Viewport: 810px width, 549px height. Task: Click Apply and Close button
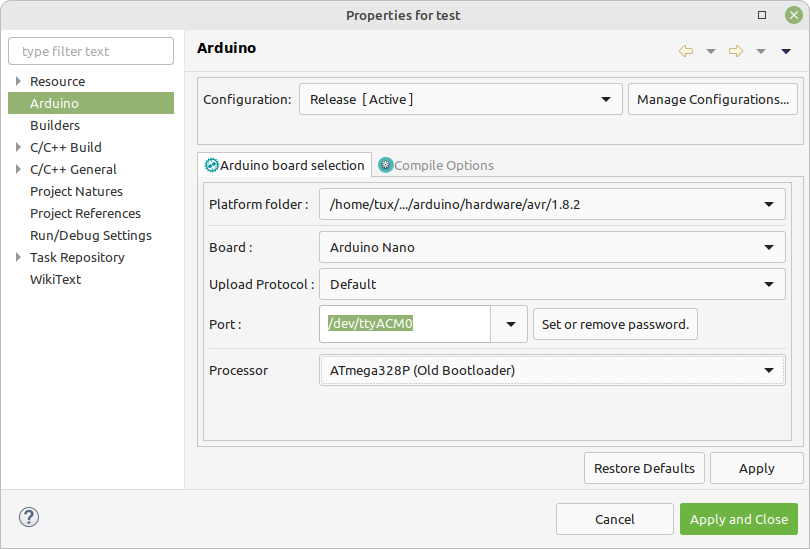[x=739, y=519]
